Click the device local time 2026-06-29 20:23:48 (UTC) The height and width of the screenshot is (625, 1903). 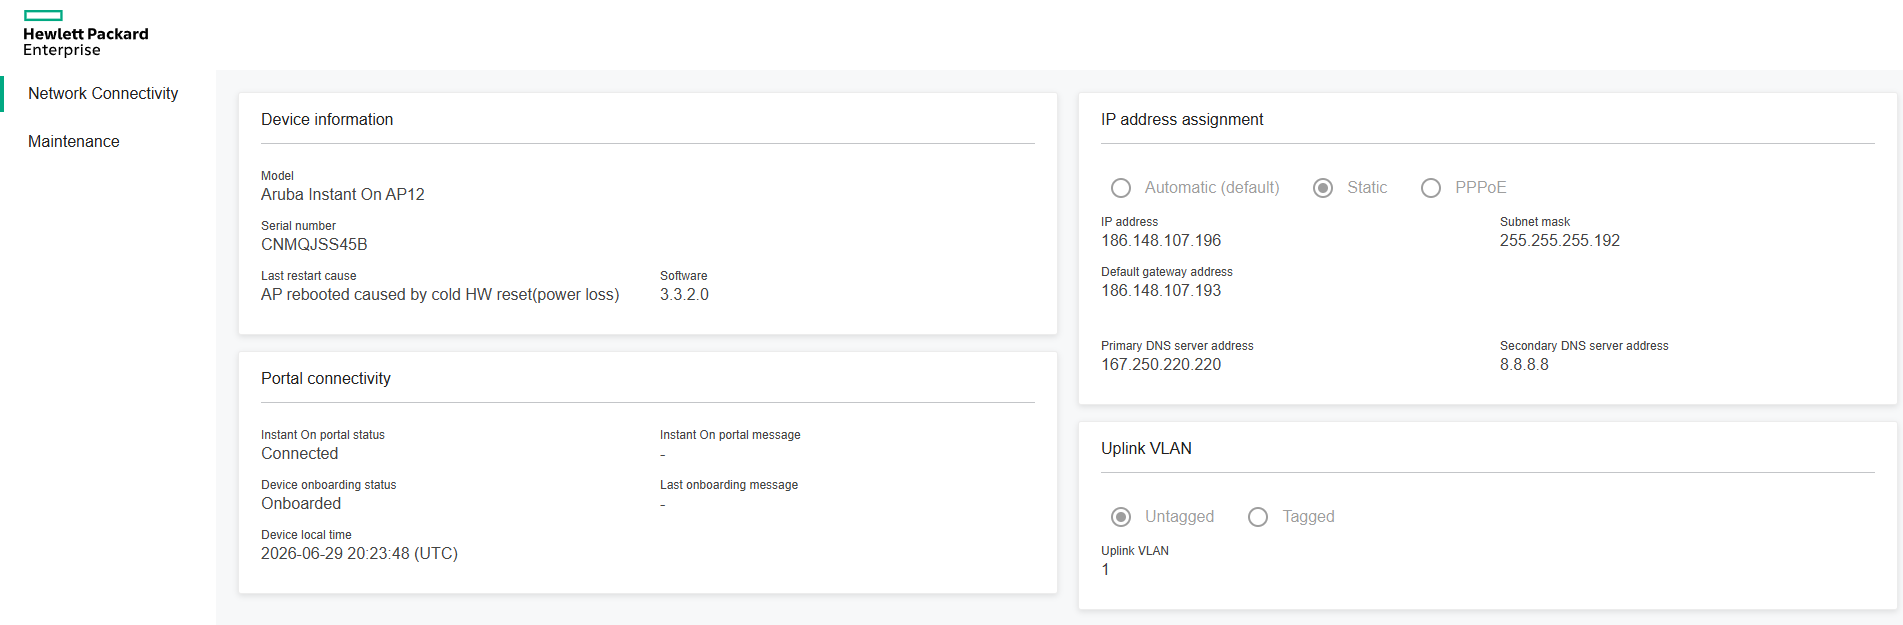click(359, 554)
